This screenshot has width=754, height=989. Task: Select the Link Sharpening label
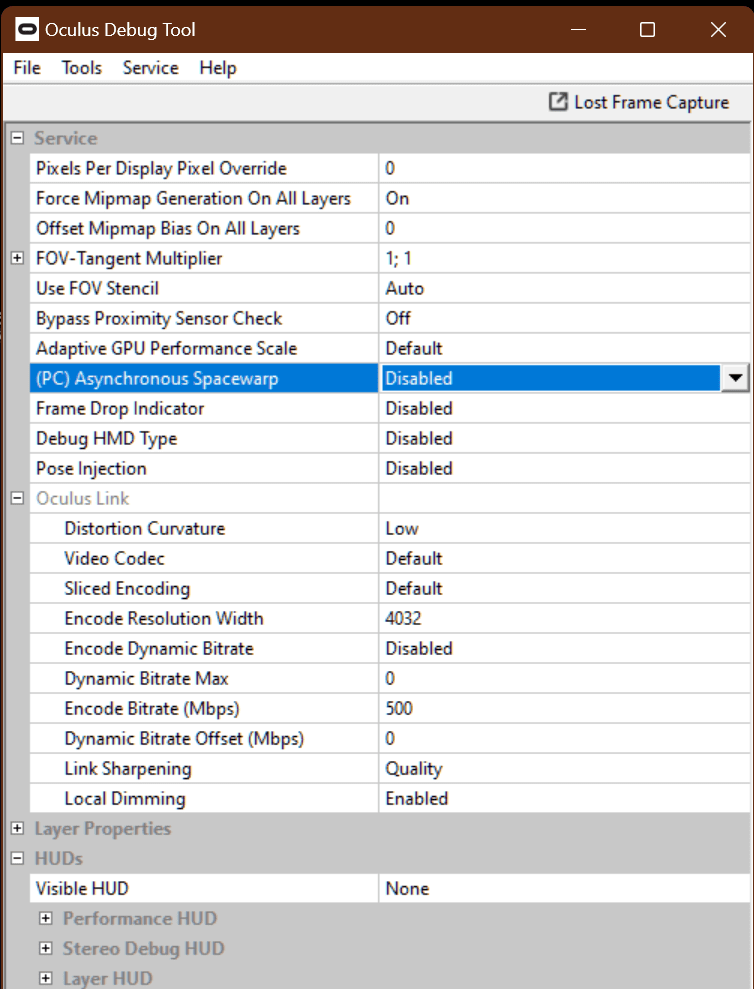pos(128,768)
